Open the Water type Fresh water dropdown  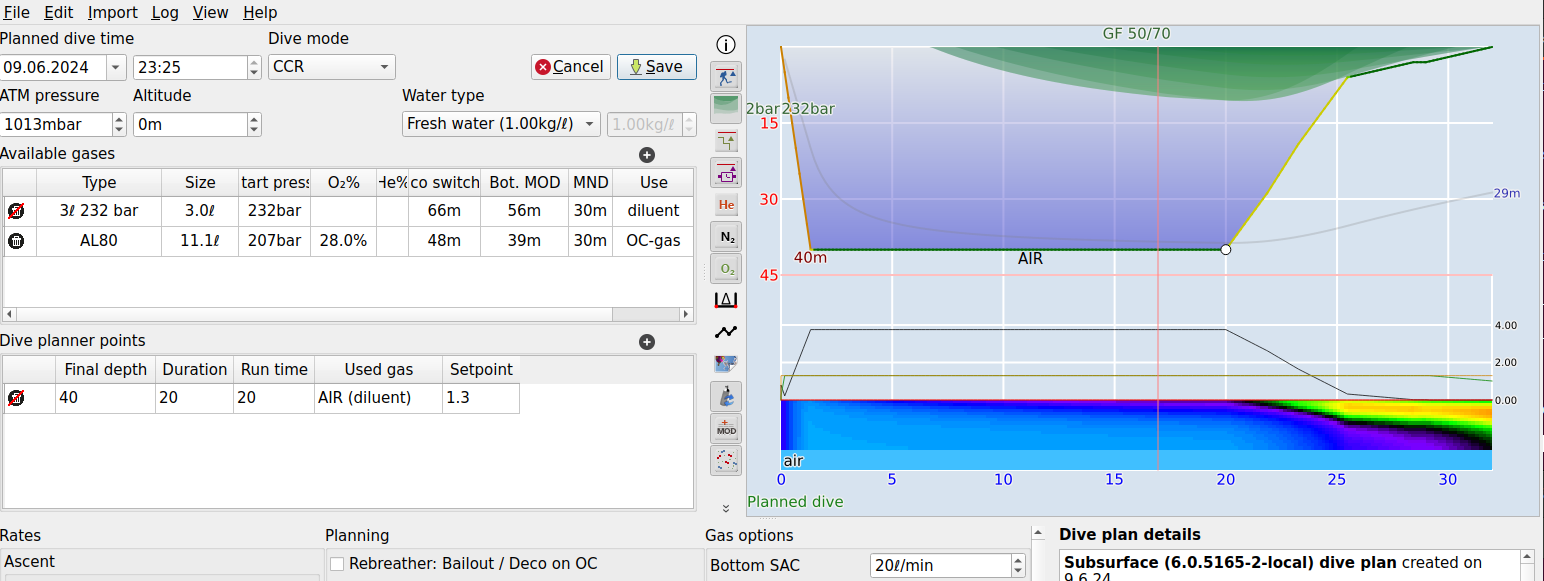point(501,124)
